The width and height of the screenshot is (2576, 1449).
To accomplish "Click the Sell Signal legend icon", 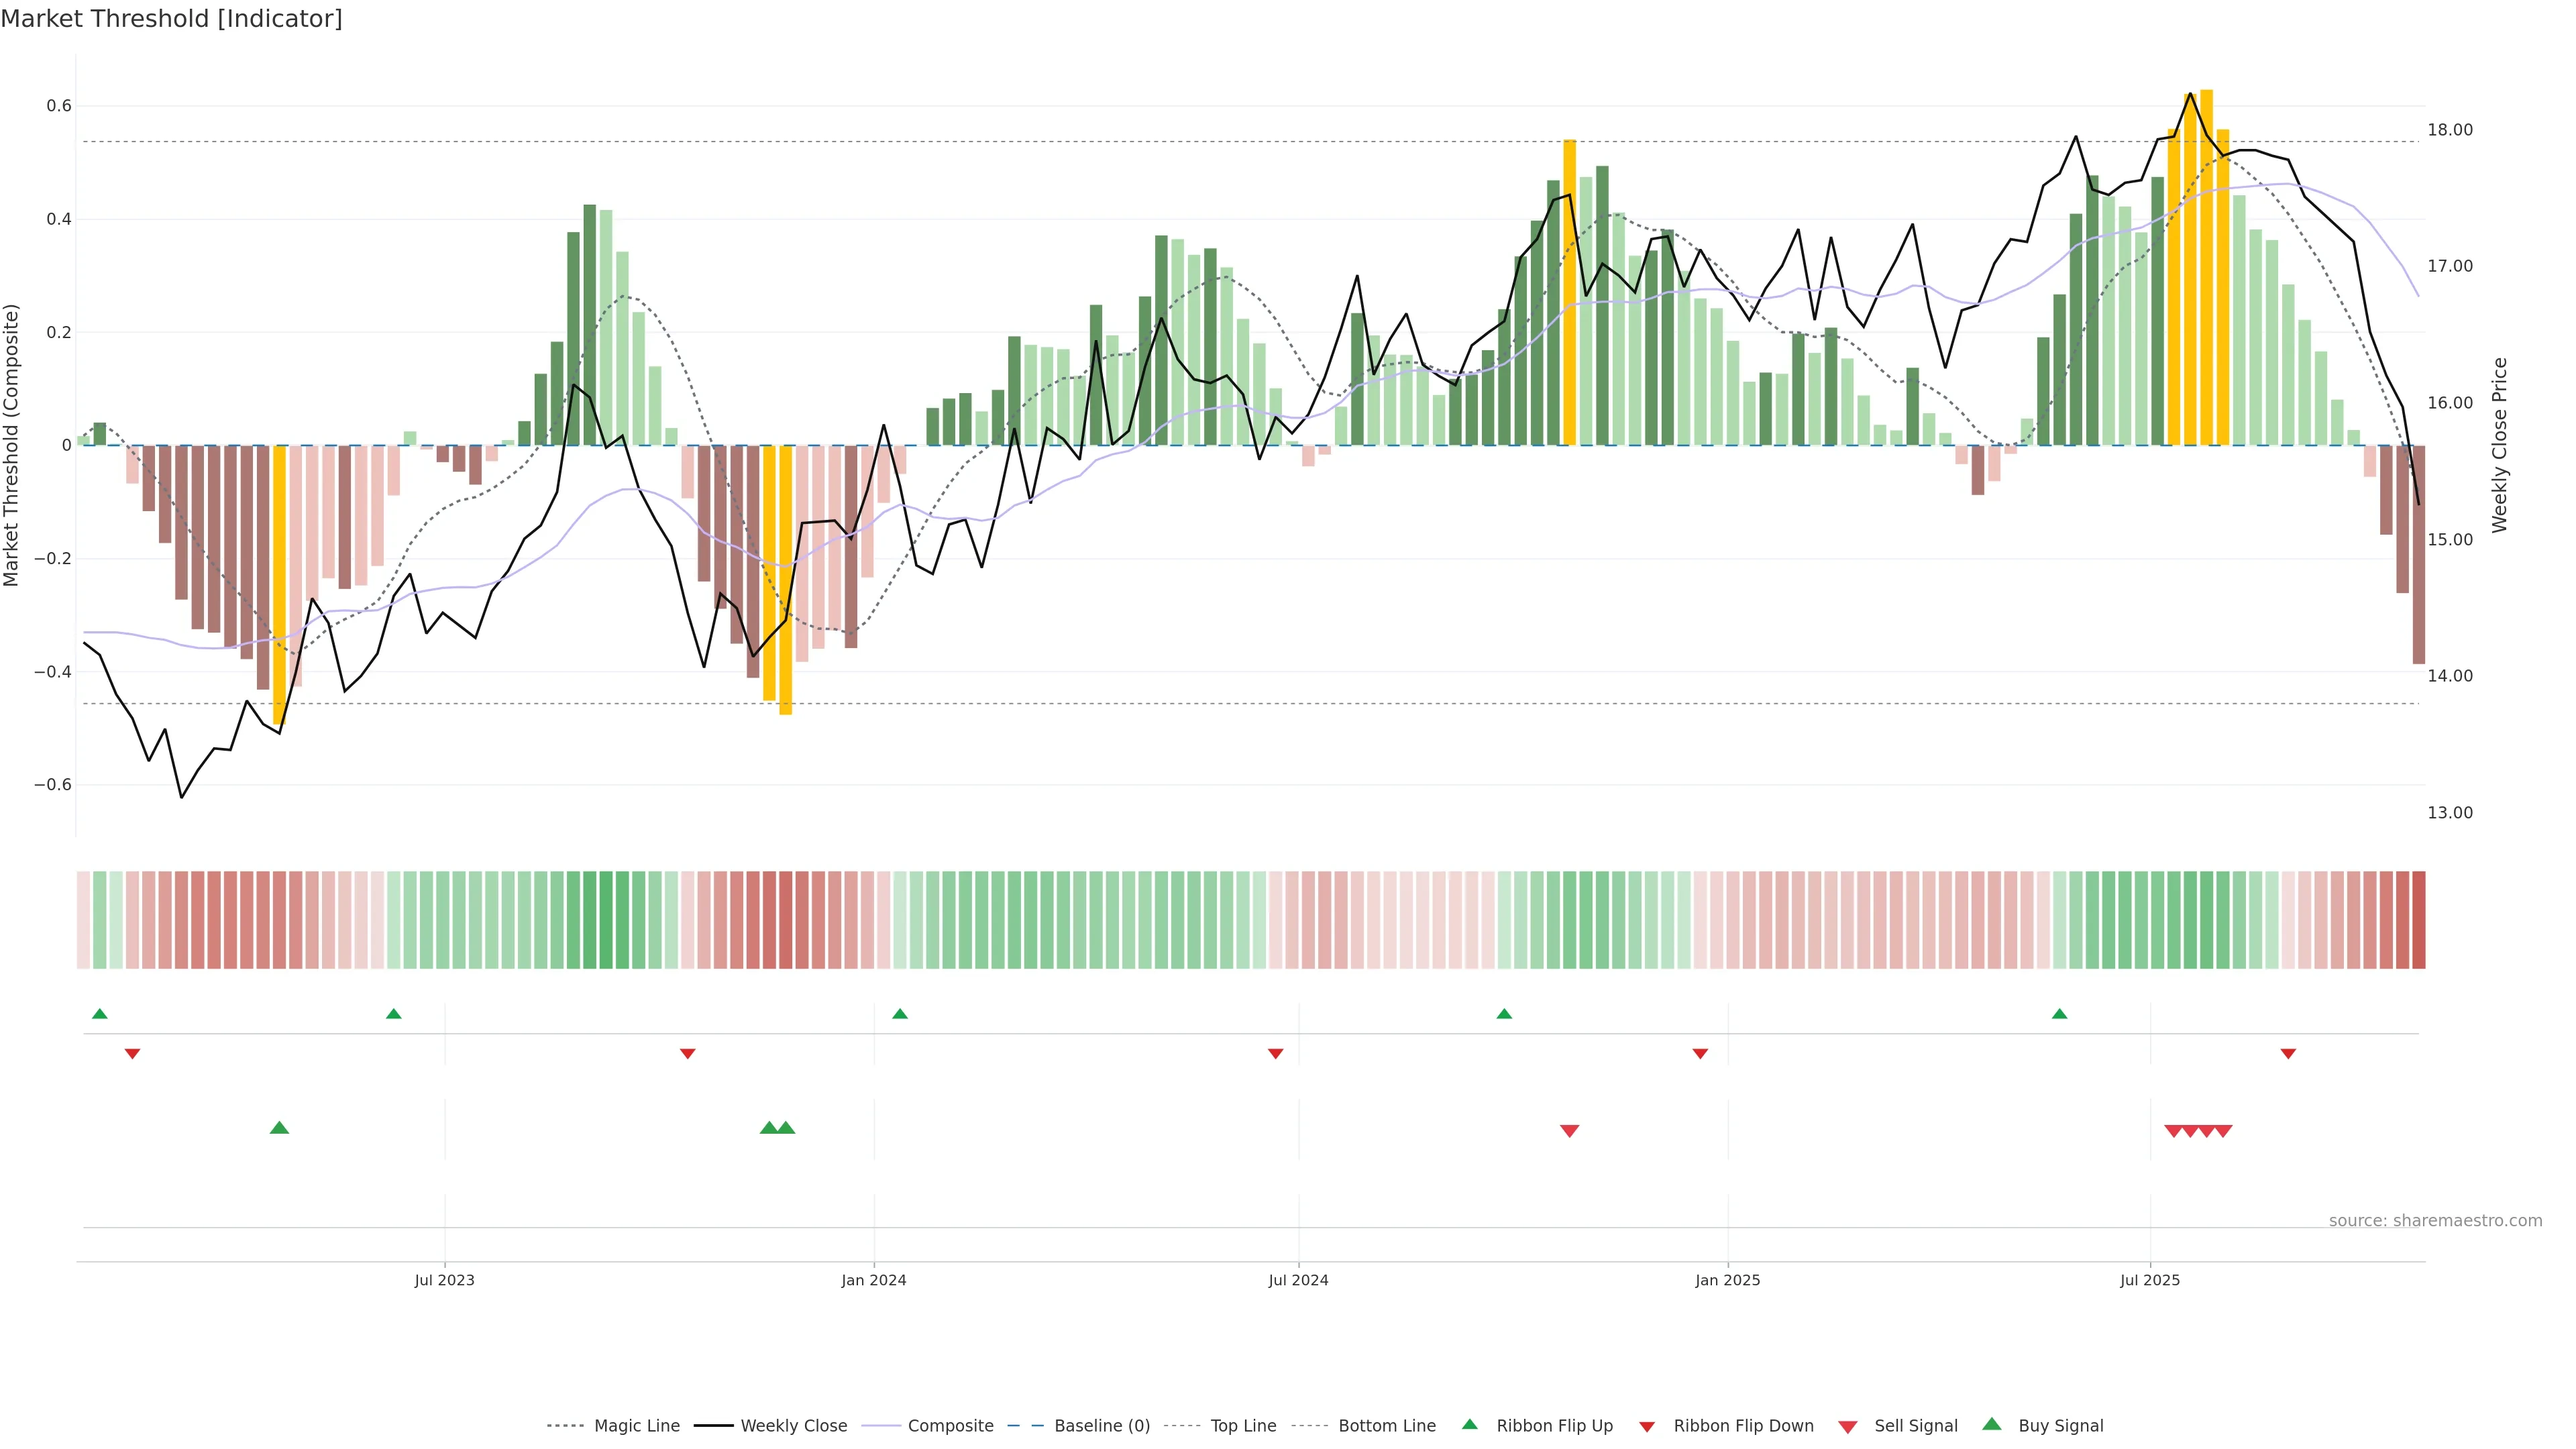I will [1847, 1427].
